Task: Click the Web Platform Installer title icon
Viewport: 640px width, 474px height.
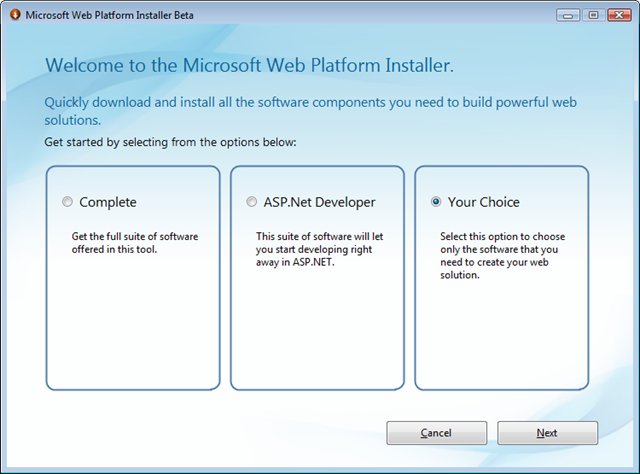Action: 15,15
